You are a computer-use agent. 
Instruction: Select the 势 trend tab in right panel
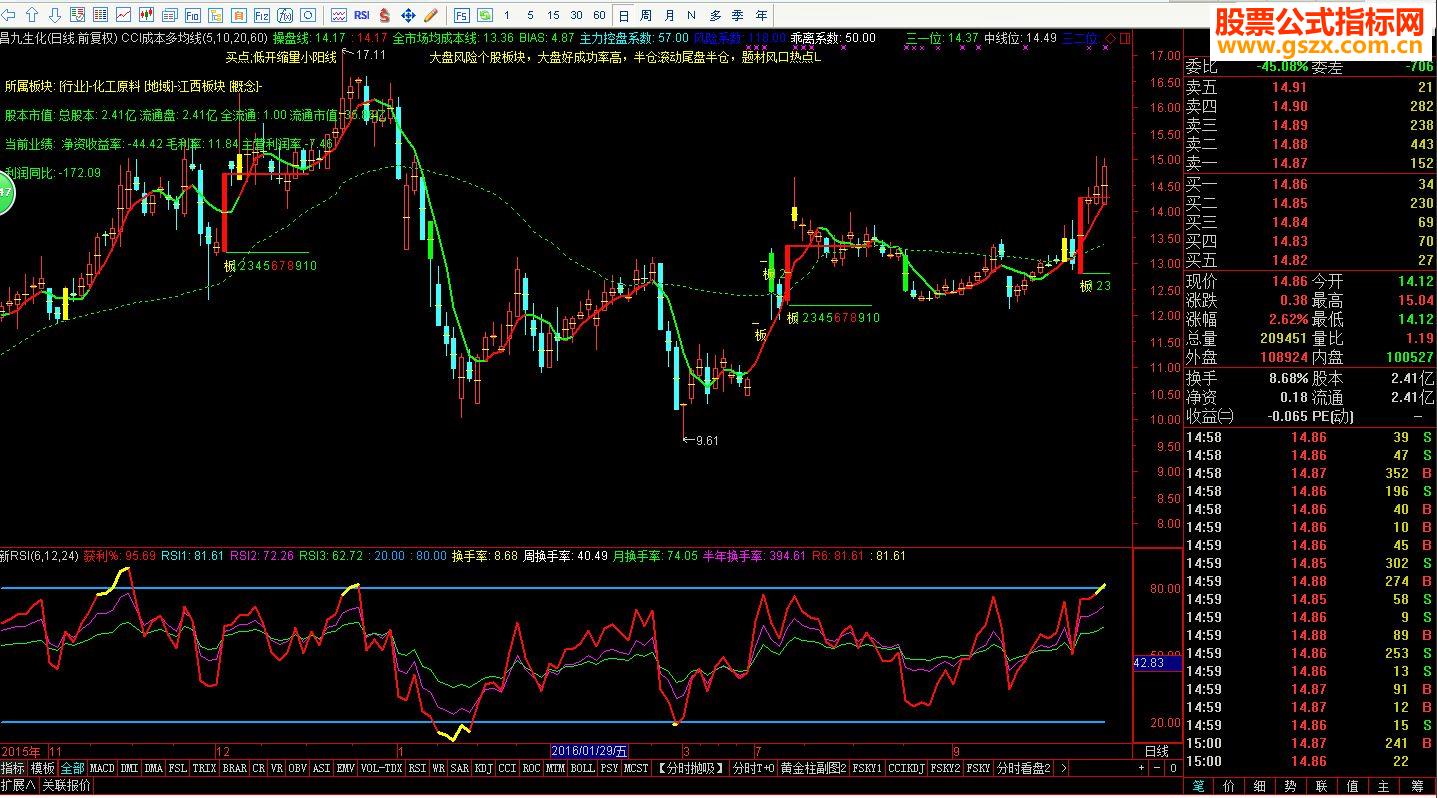tap(1291, 786)
